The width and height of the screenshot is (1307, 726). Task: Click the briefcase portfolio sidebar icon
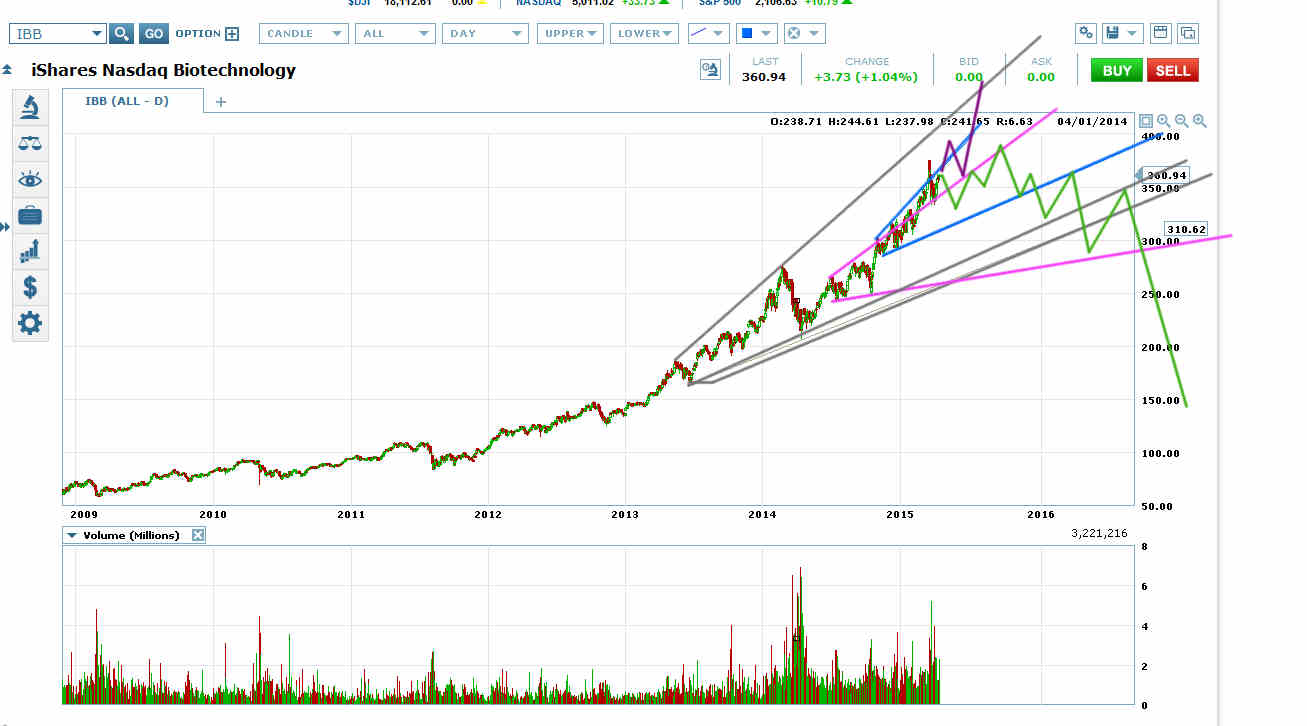(x=30, y=215)
